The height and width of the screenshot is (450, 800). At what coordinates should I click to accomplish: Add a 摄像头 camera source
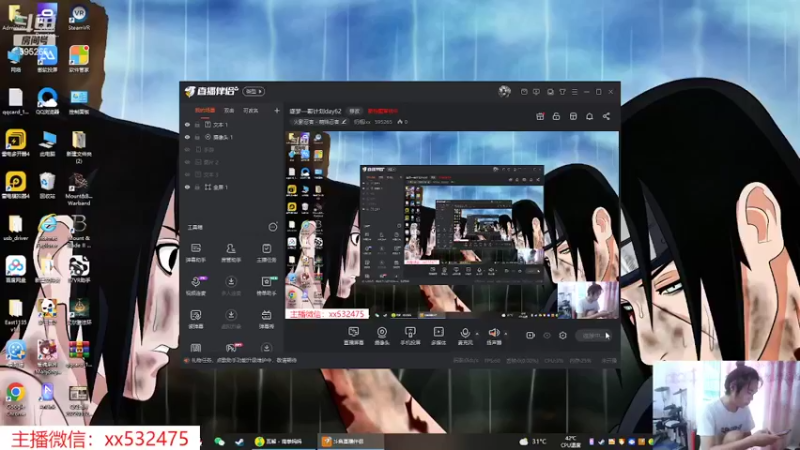point(382,336)
